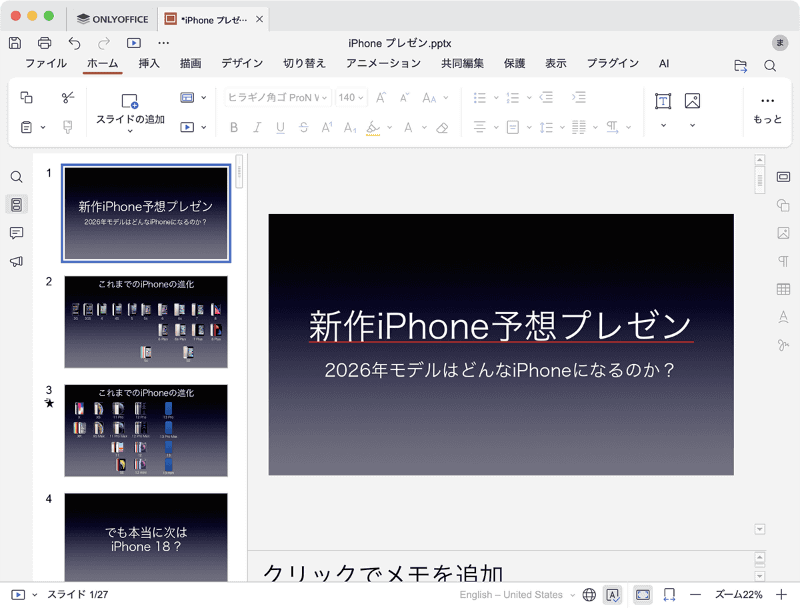Open the change case Aa dropdown

[446, 97]
